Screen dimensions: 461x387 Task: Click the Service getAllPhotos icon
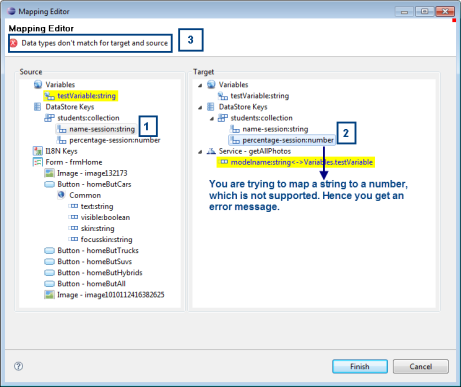tap(211, 151)
